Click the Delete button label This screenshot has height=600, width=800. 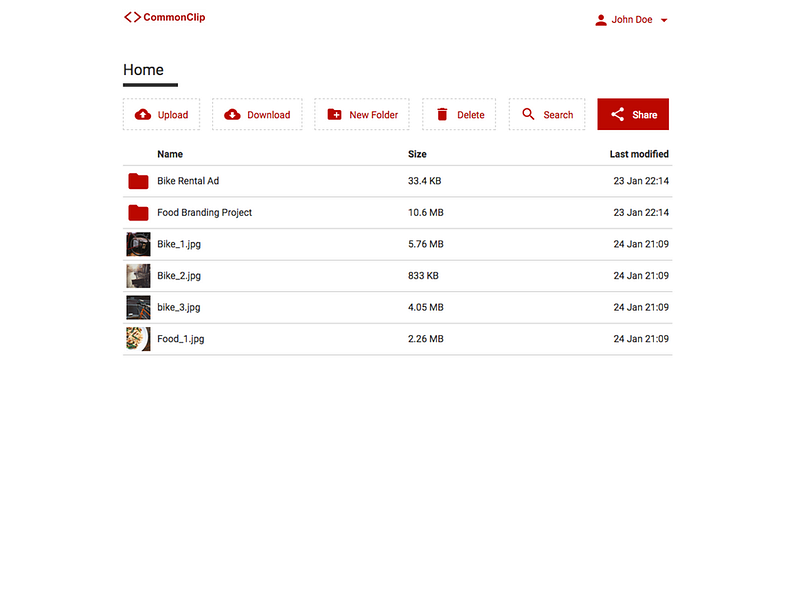point(470,115)
